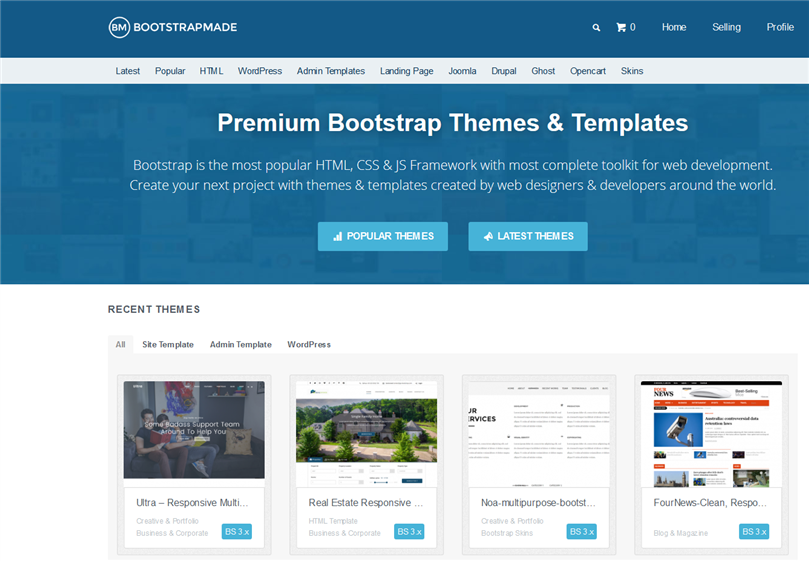Open the Joomla category
809x561 pixels.
point(462,71)
